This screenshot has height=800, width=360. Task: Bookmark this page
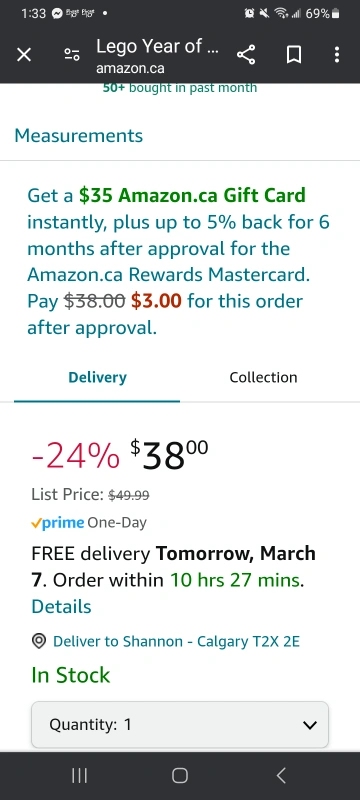294,55
